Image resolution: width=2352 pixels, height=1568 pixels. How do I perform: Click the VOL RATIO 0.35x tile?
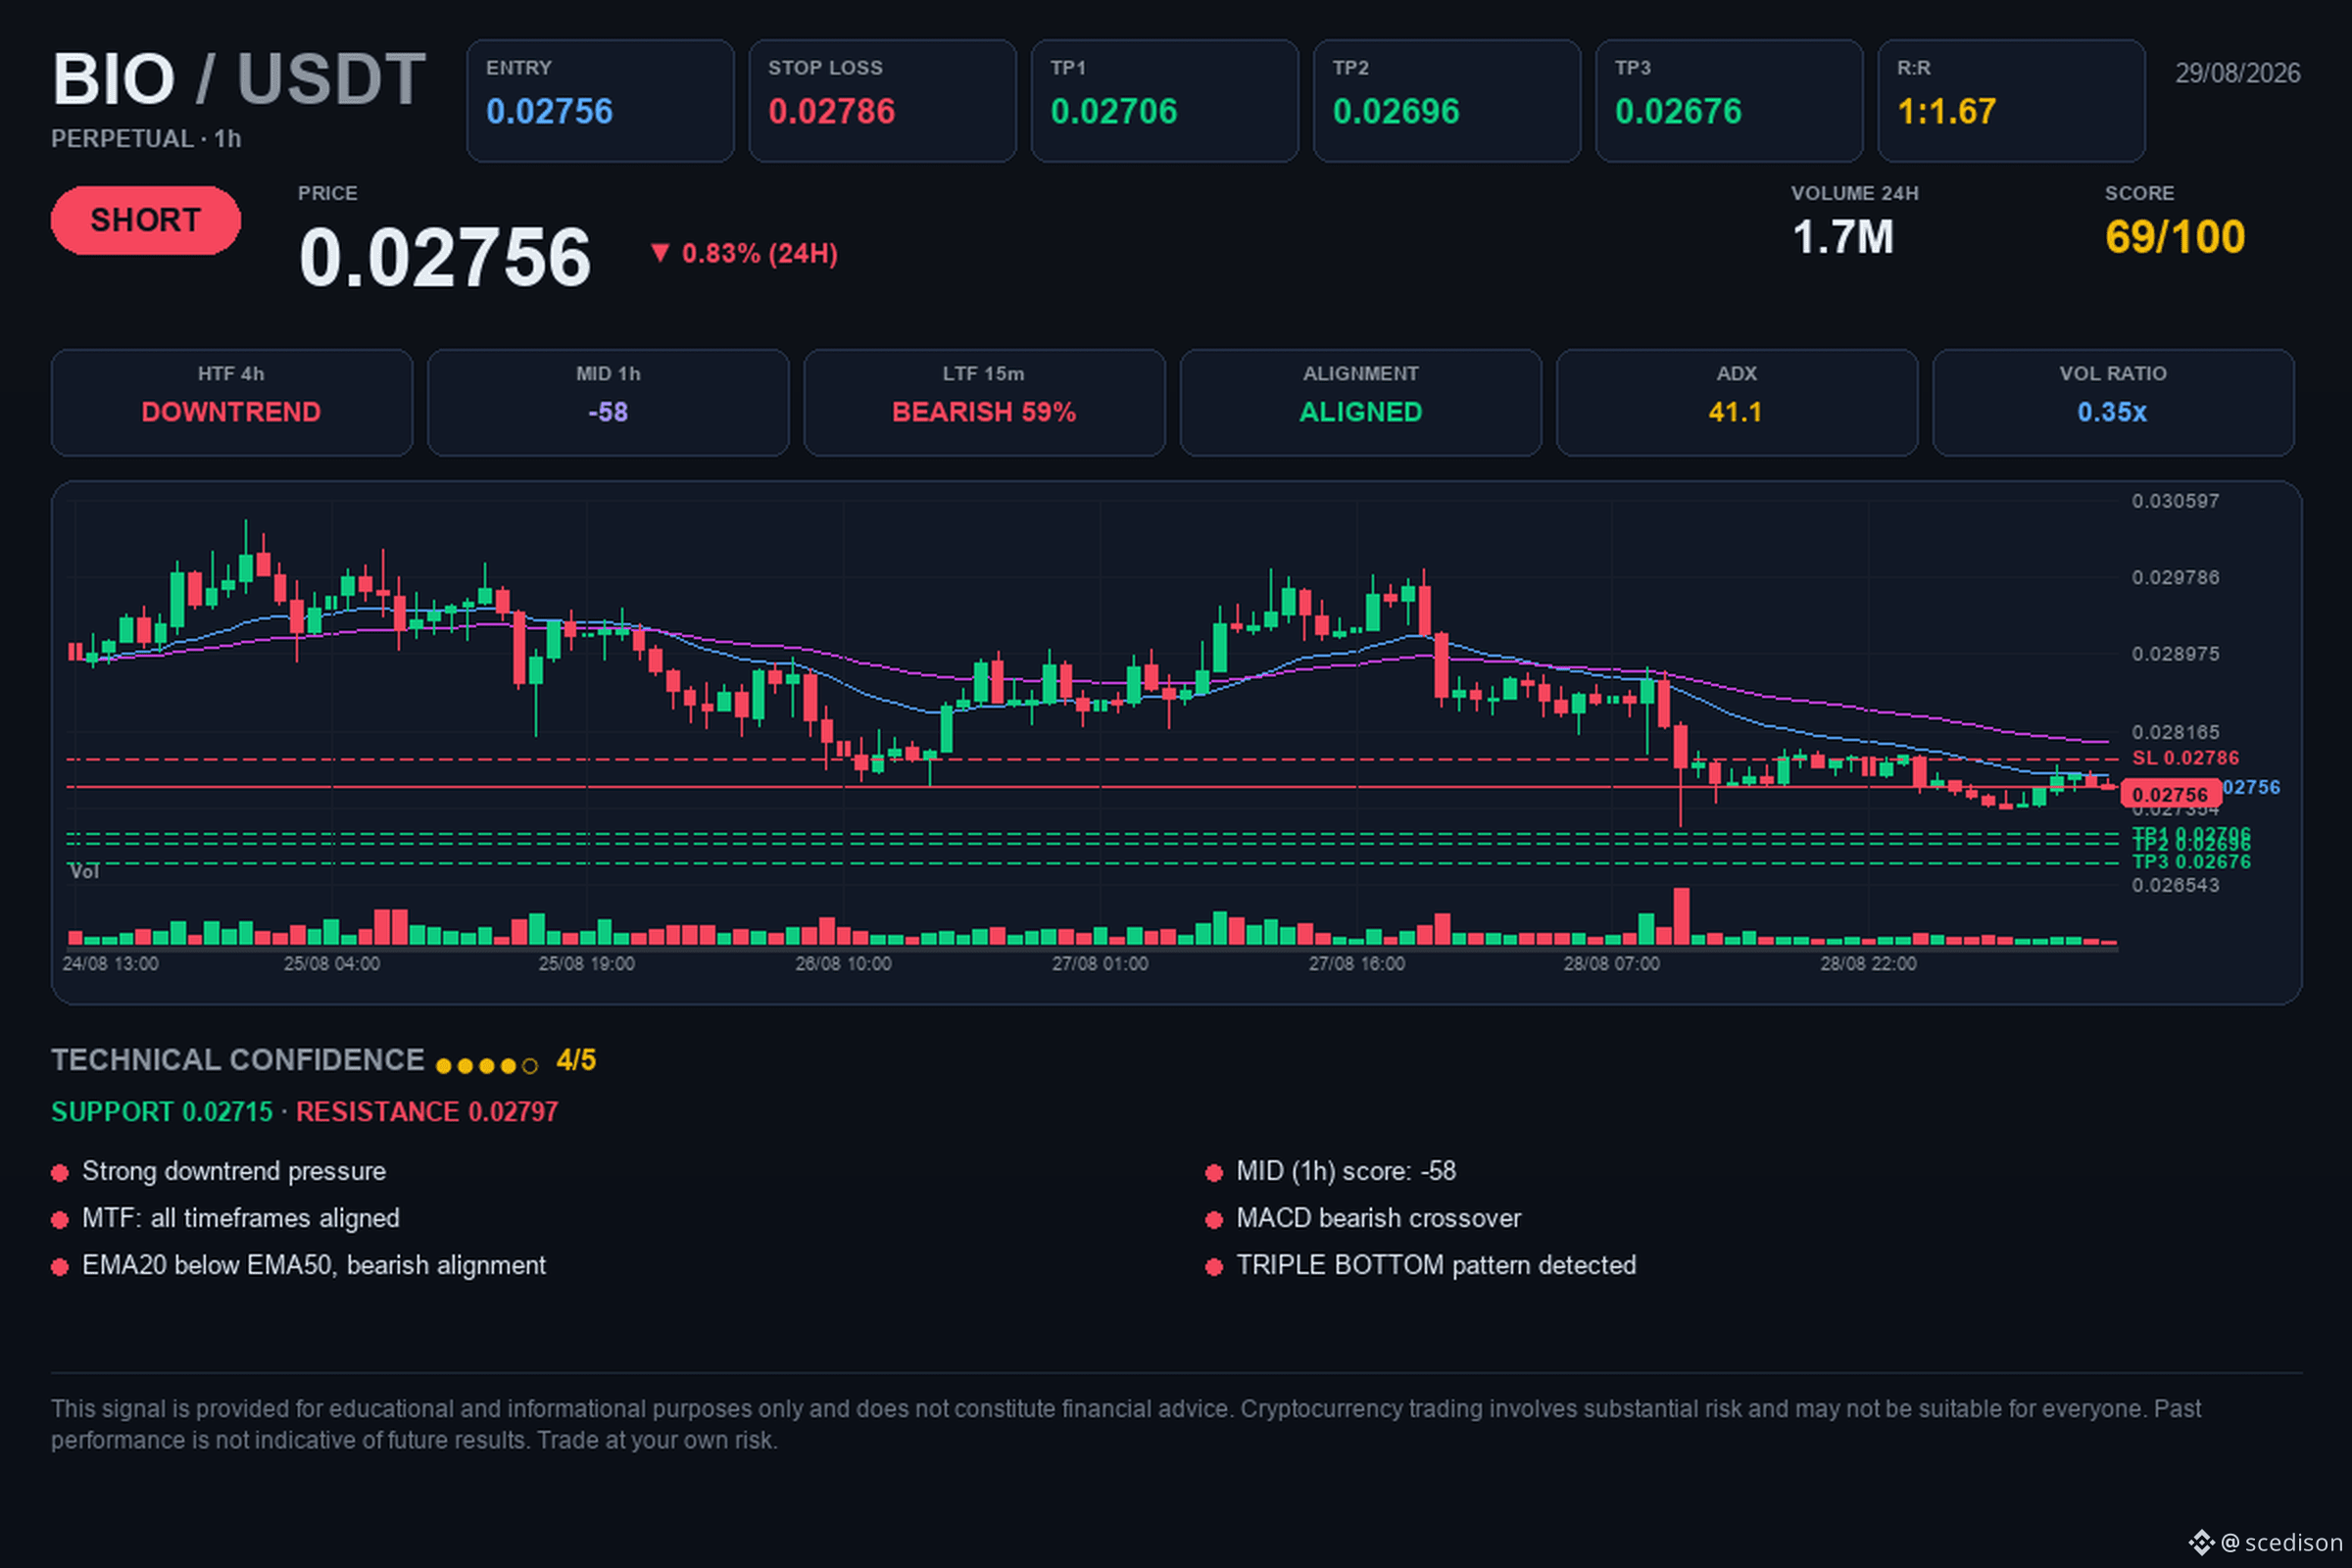pos(2113,403)
